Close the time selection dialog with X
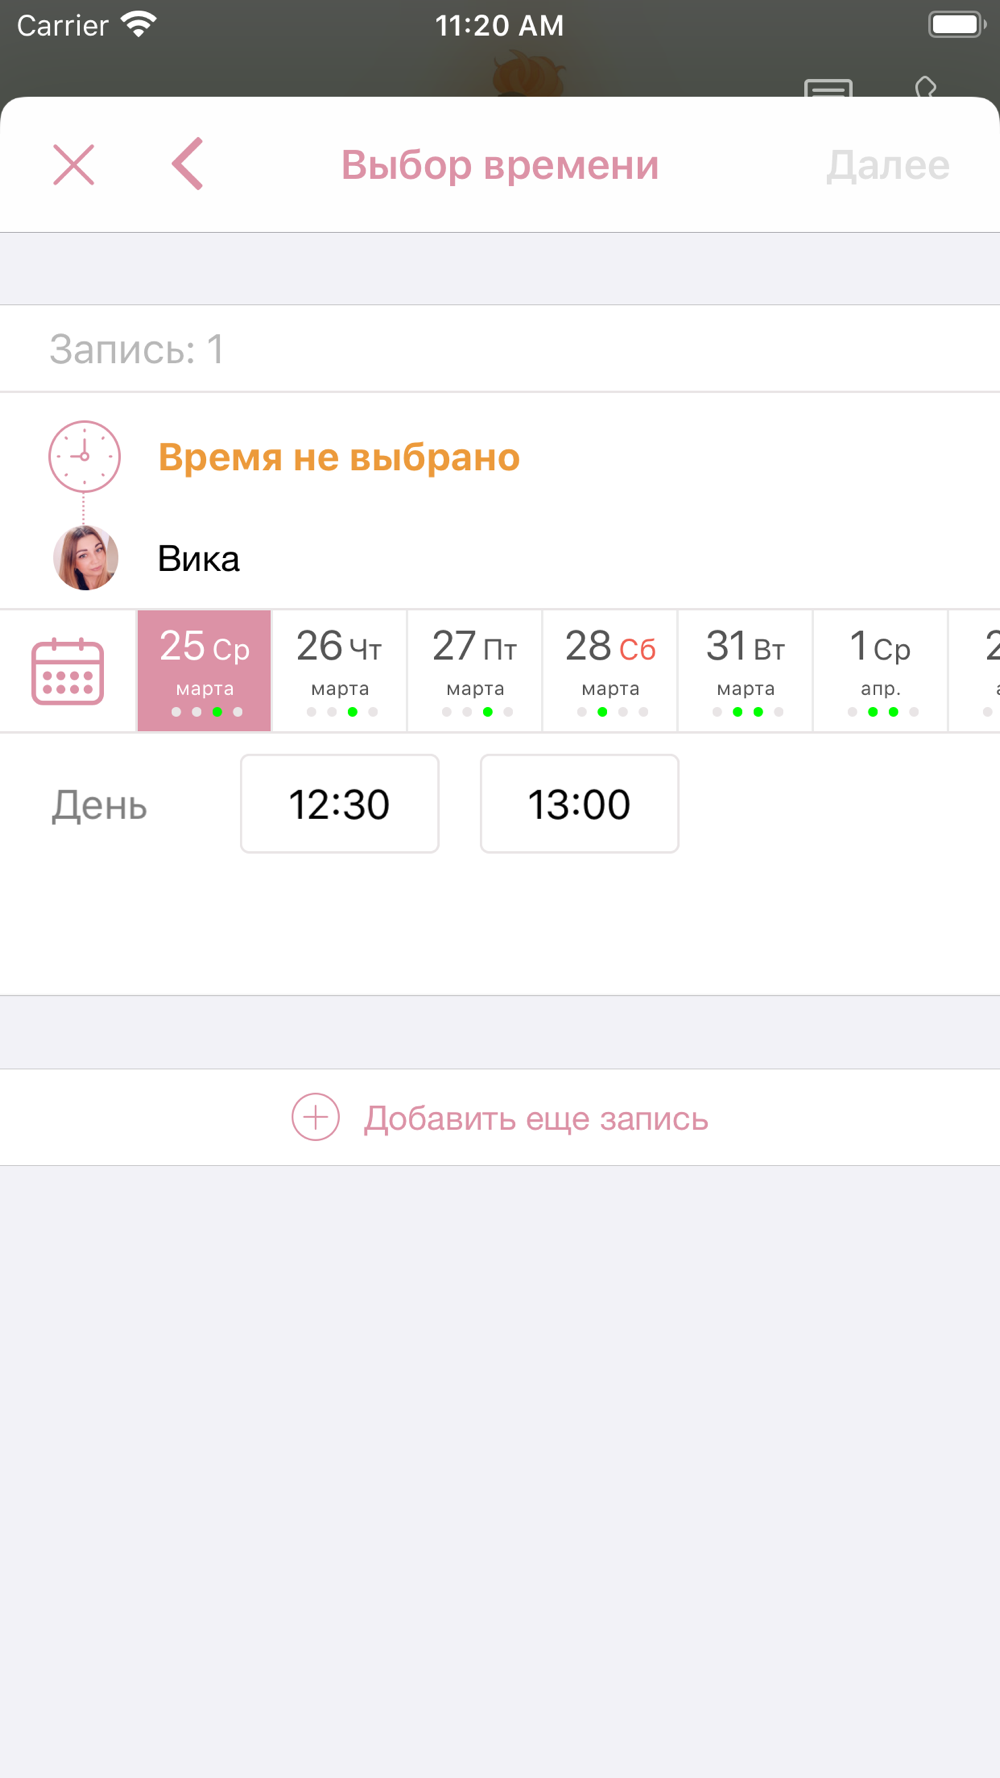1000x1778 pixels. [x=73, y=165]
